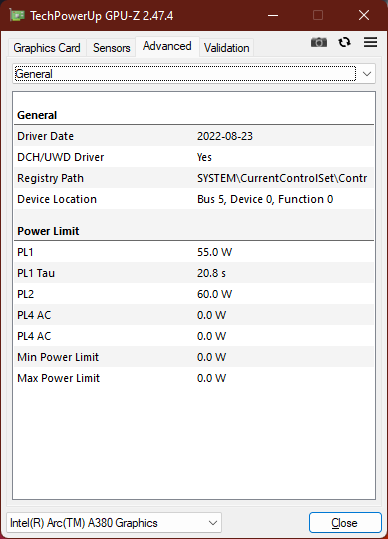Viewport: 388px width, 539px height.
Task: Select the Max Power Limit label
Action: coord(58,378)
